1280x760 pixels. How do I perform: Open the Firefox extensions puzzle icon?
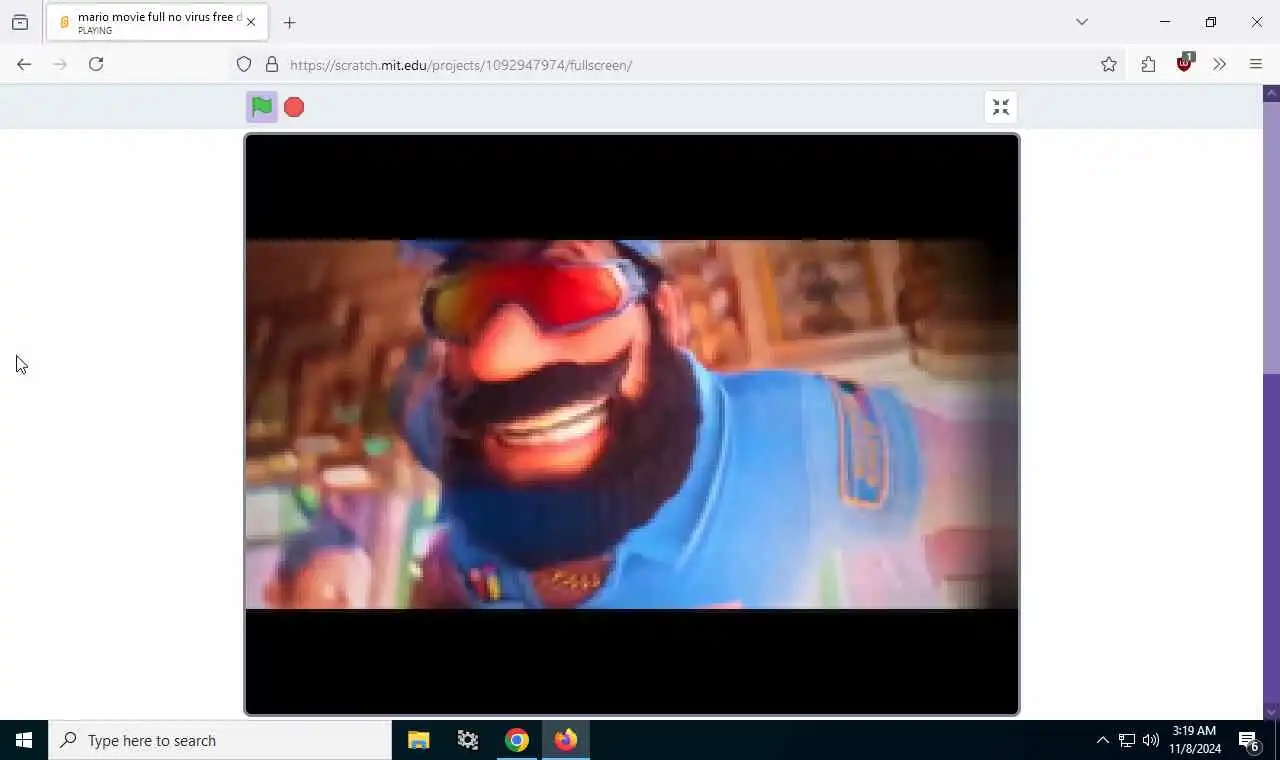pyautogui.click(x=1148, y=64)
